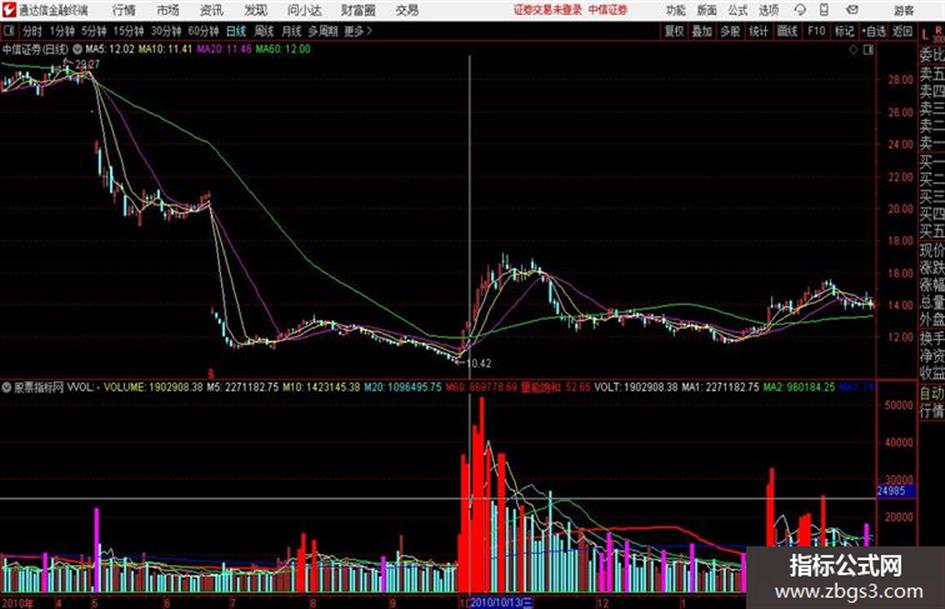
Task: Click the M10: 1423145.38 volume value
Action: coord(321,387)
